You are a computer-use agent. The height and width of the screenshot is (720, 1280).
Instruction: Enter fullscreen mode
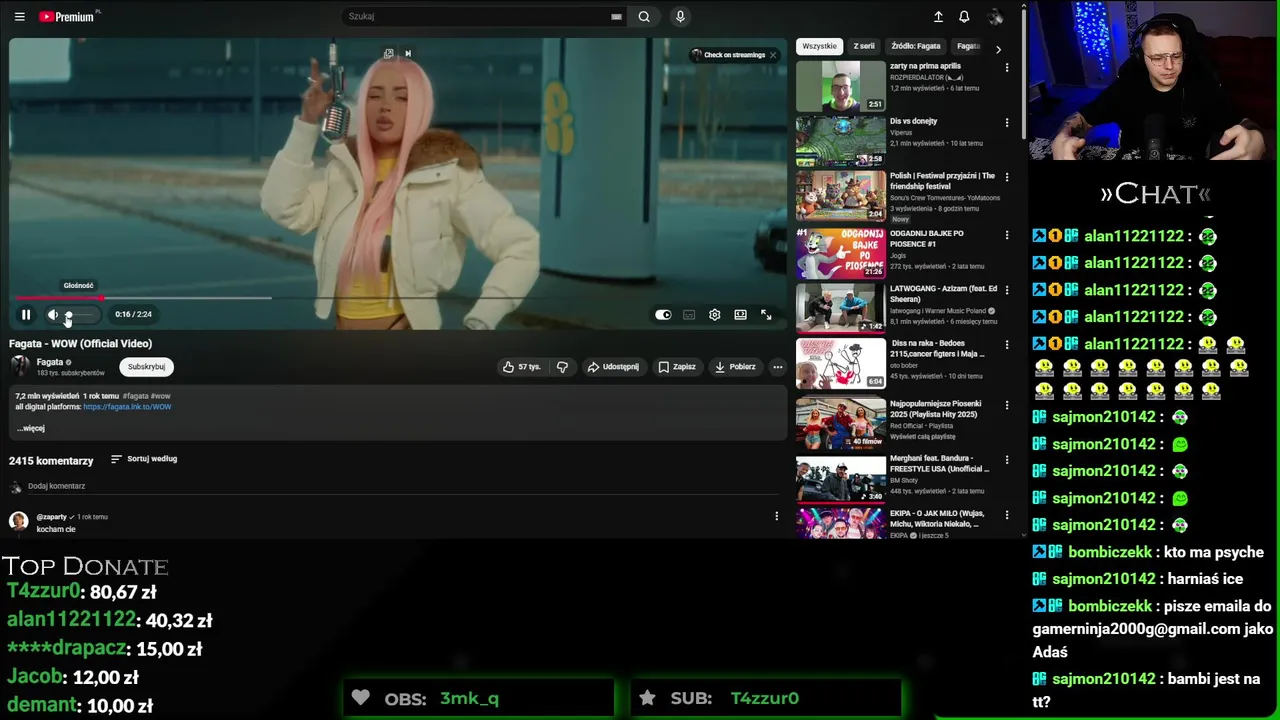[x=766, y=314]
